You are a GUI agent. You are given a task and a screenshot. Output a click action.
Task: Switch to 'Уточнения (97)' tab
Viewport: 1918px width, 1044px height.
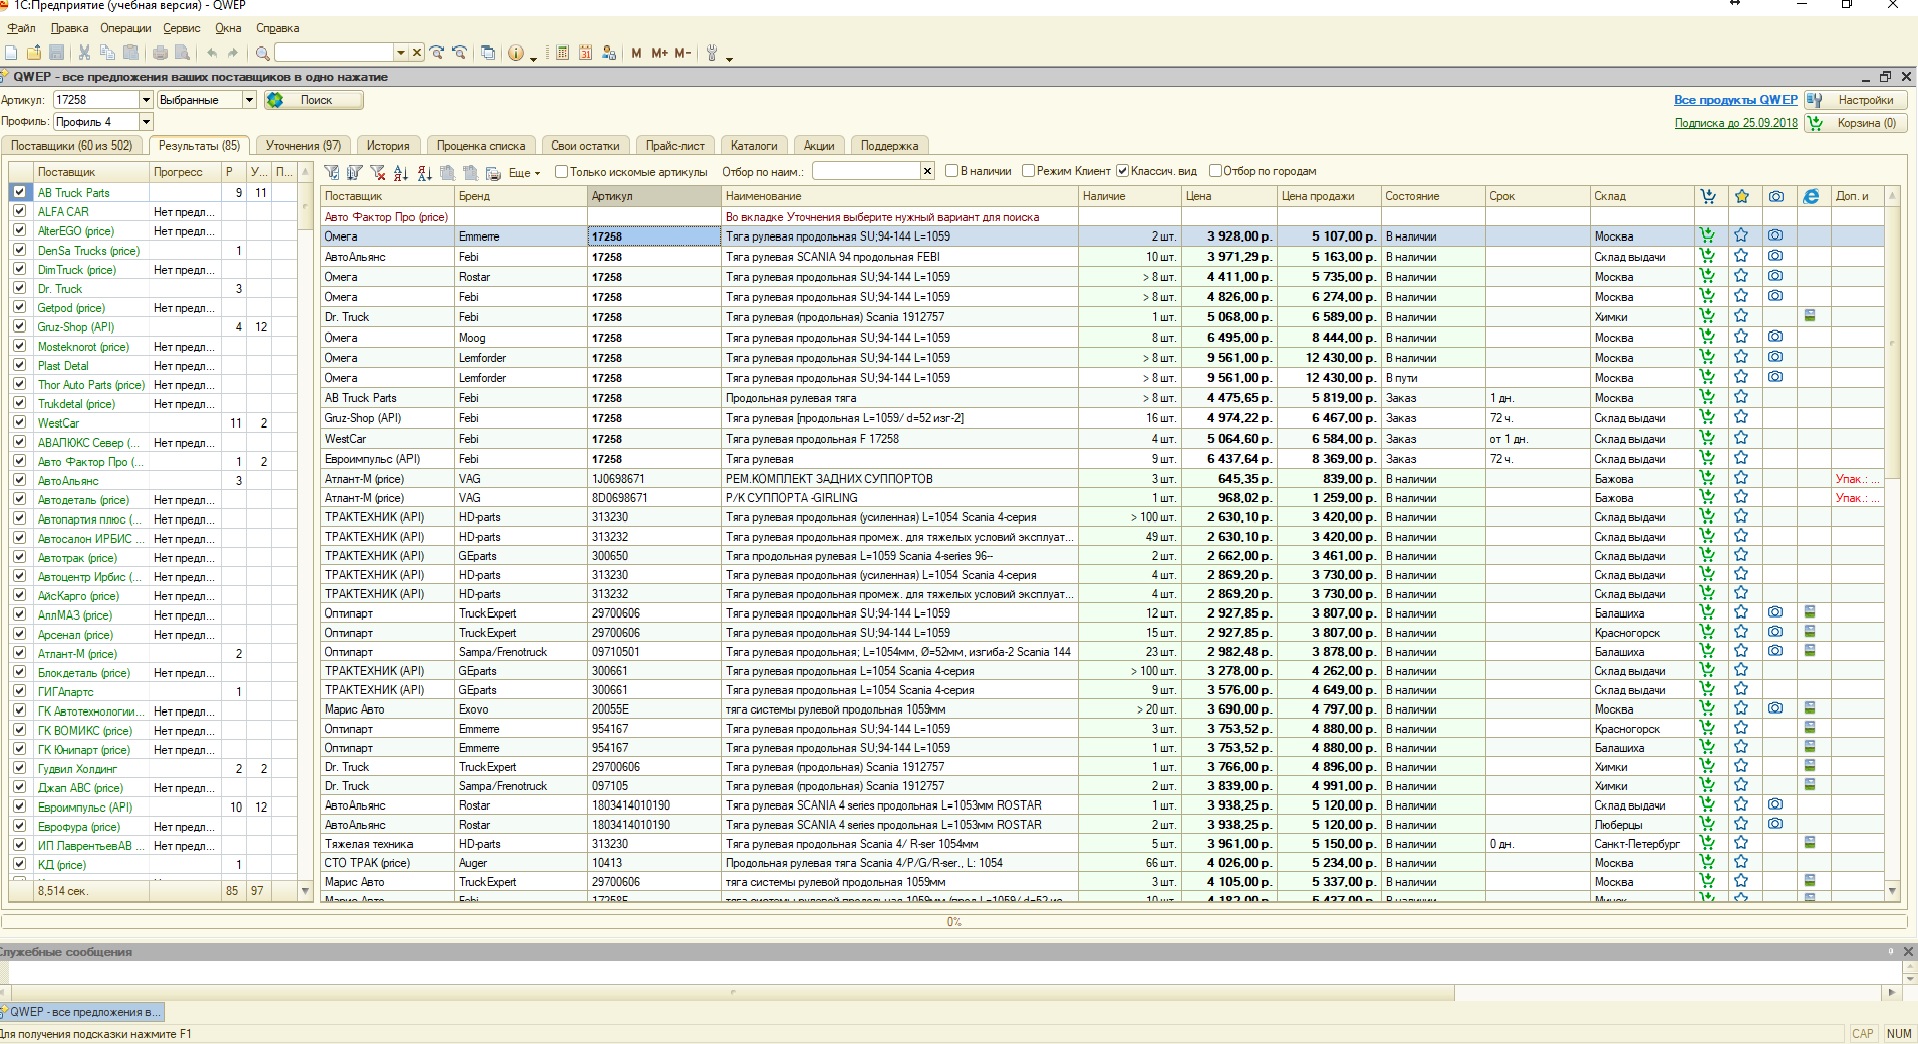303,146
